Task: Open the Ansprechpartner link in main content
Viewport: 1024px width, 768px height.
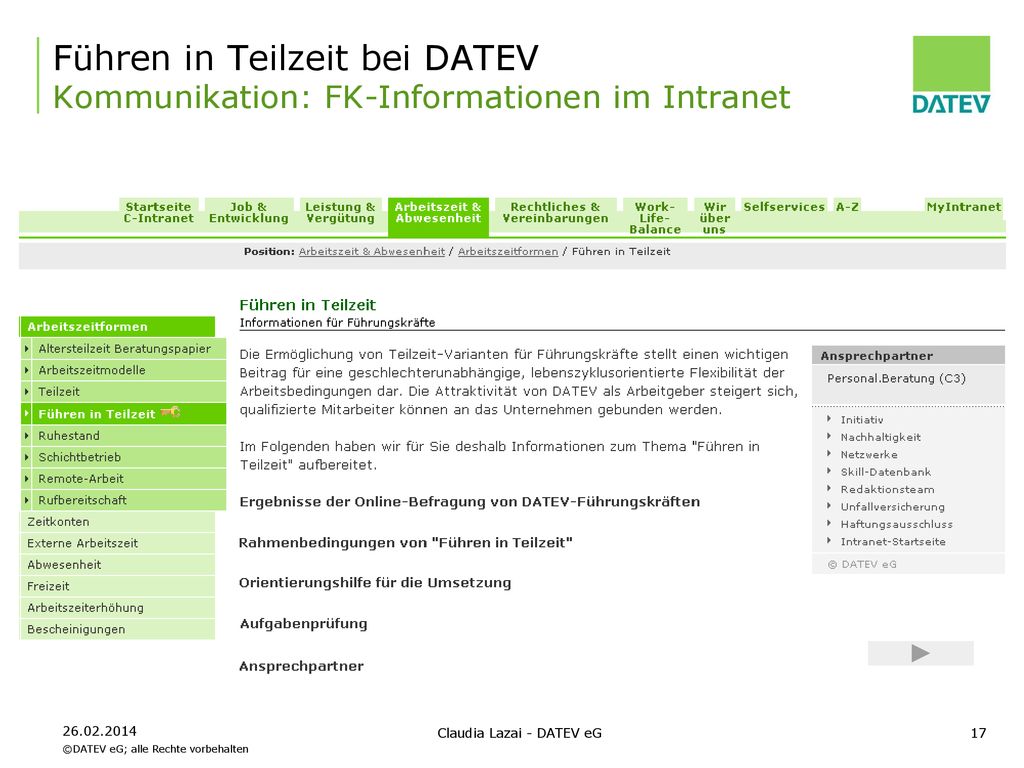Action: [301, 667]
